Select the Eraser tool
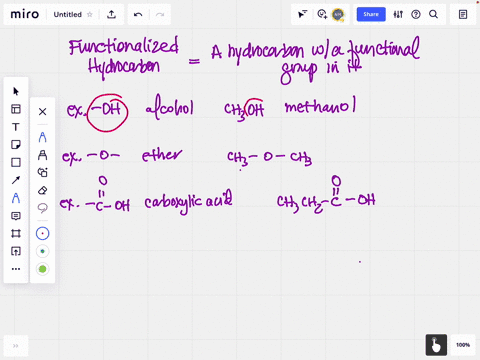480x360 pixels. tap(42, 190)
